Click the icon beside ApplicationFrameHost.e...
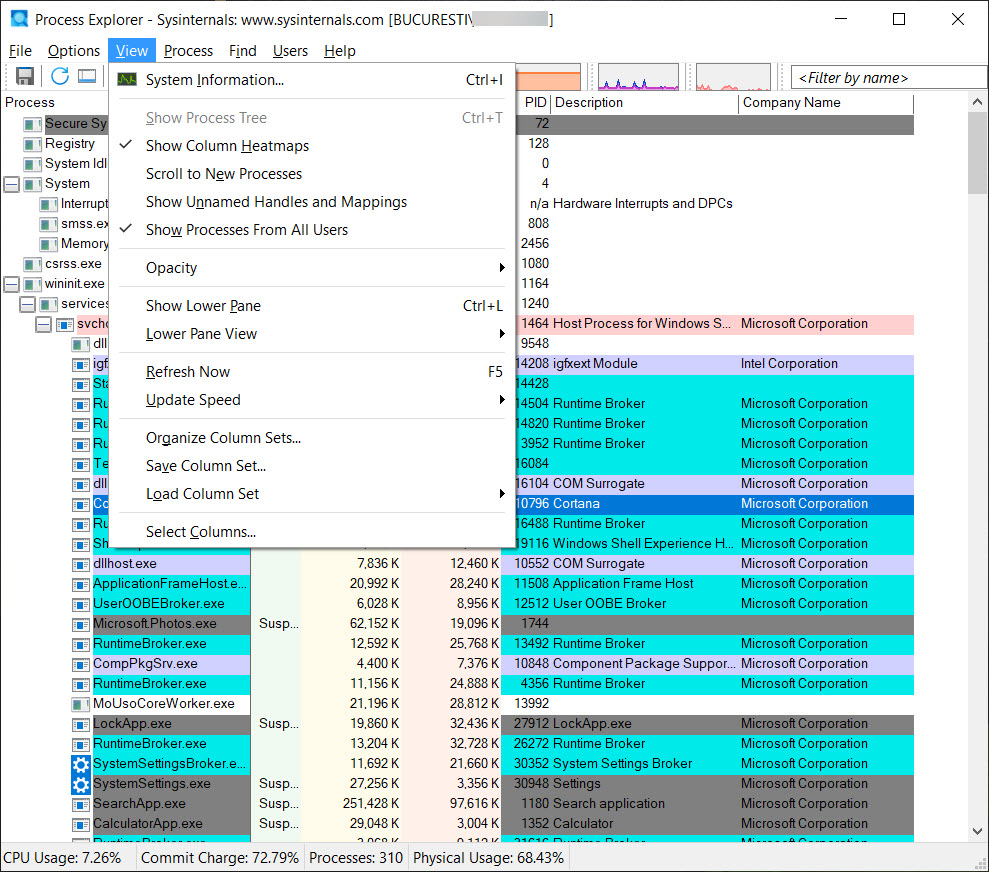Image resolution: width=989 pixels, height=872 pixels. 81,584
